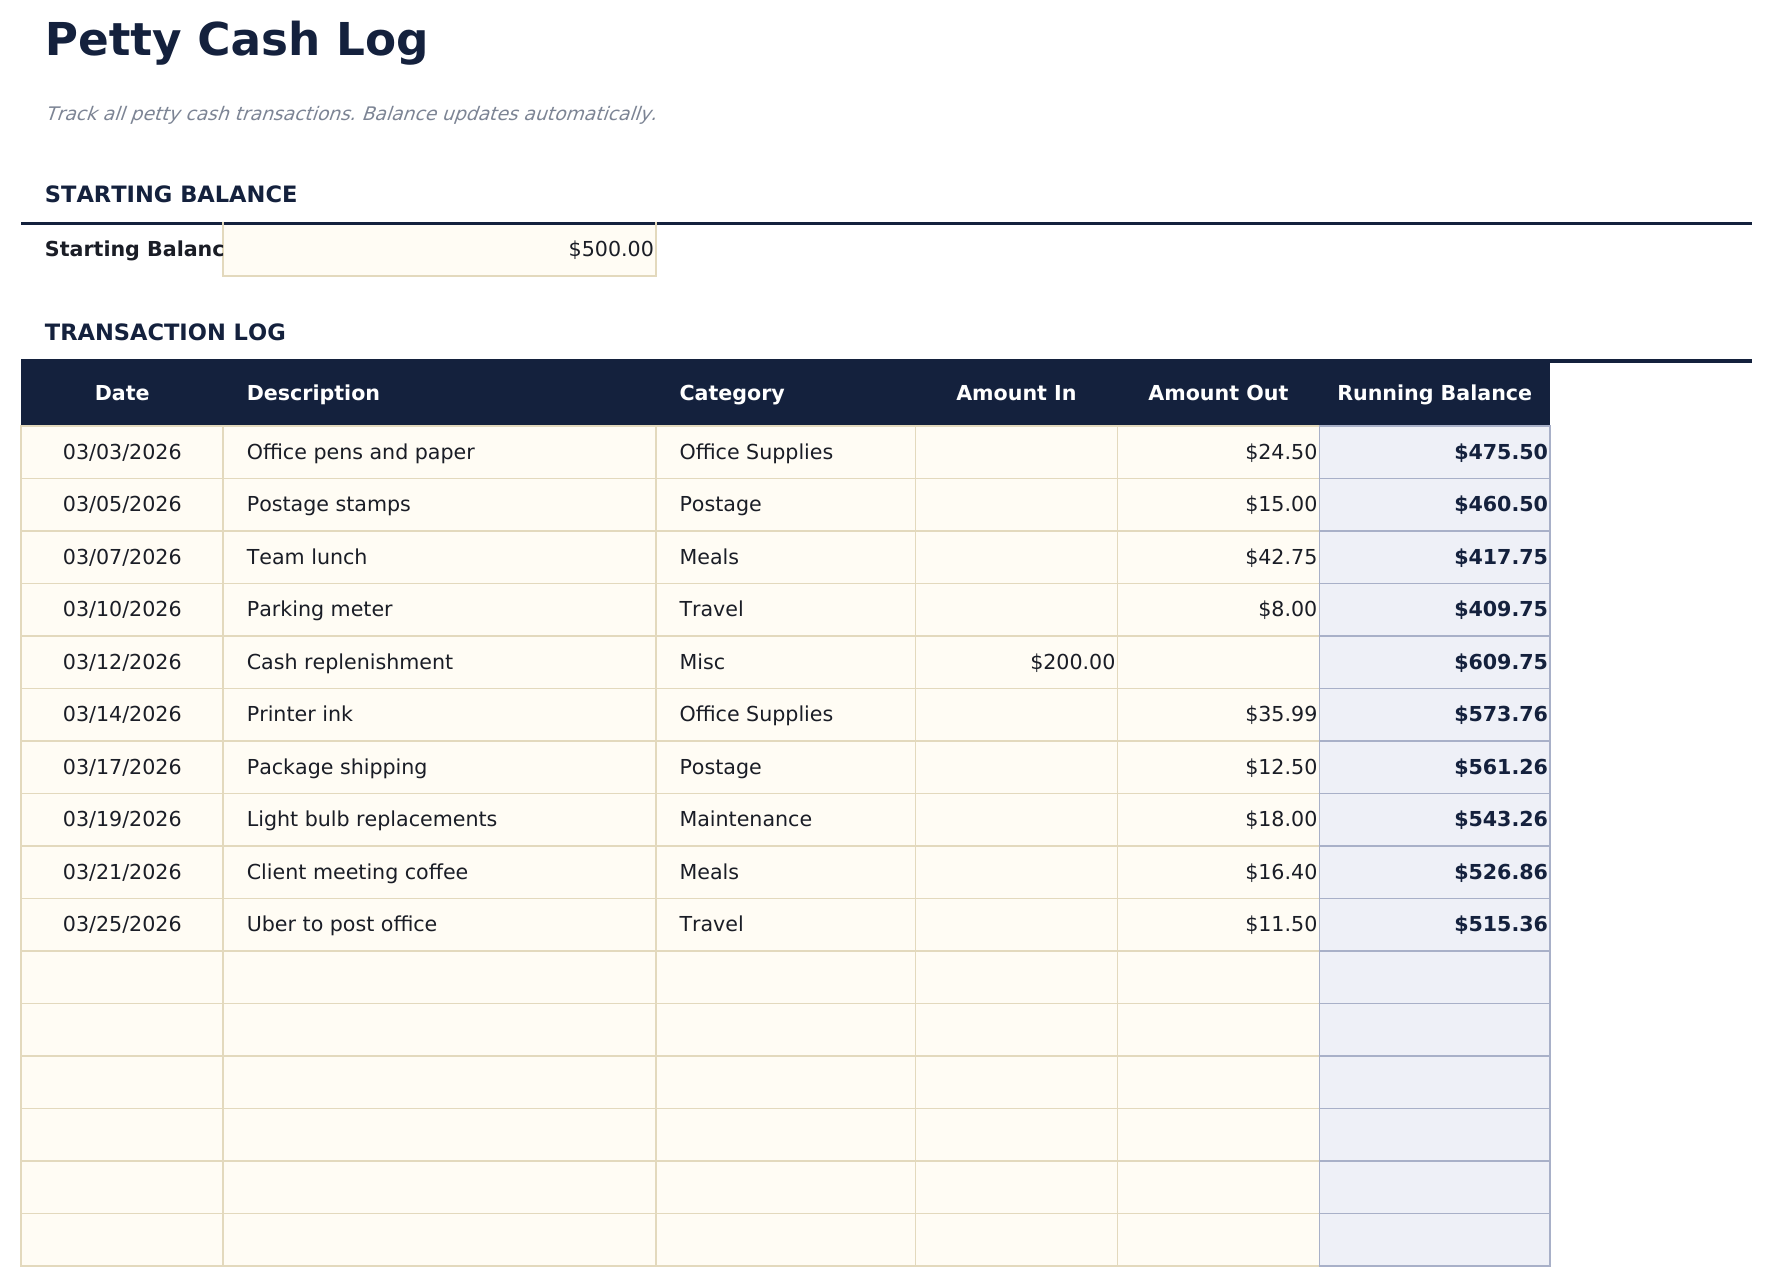Image resolution: width=1772 pixels, height=1287 pixels.
Task: Click the first empty date cell below transactions
Action: click(x=121, y=977)
